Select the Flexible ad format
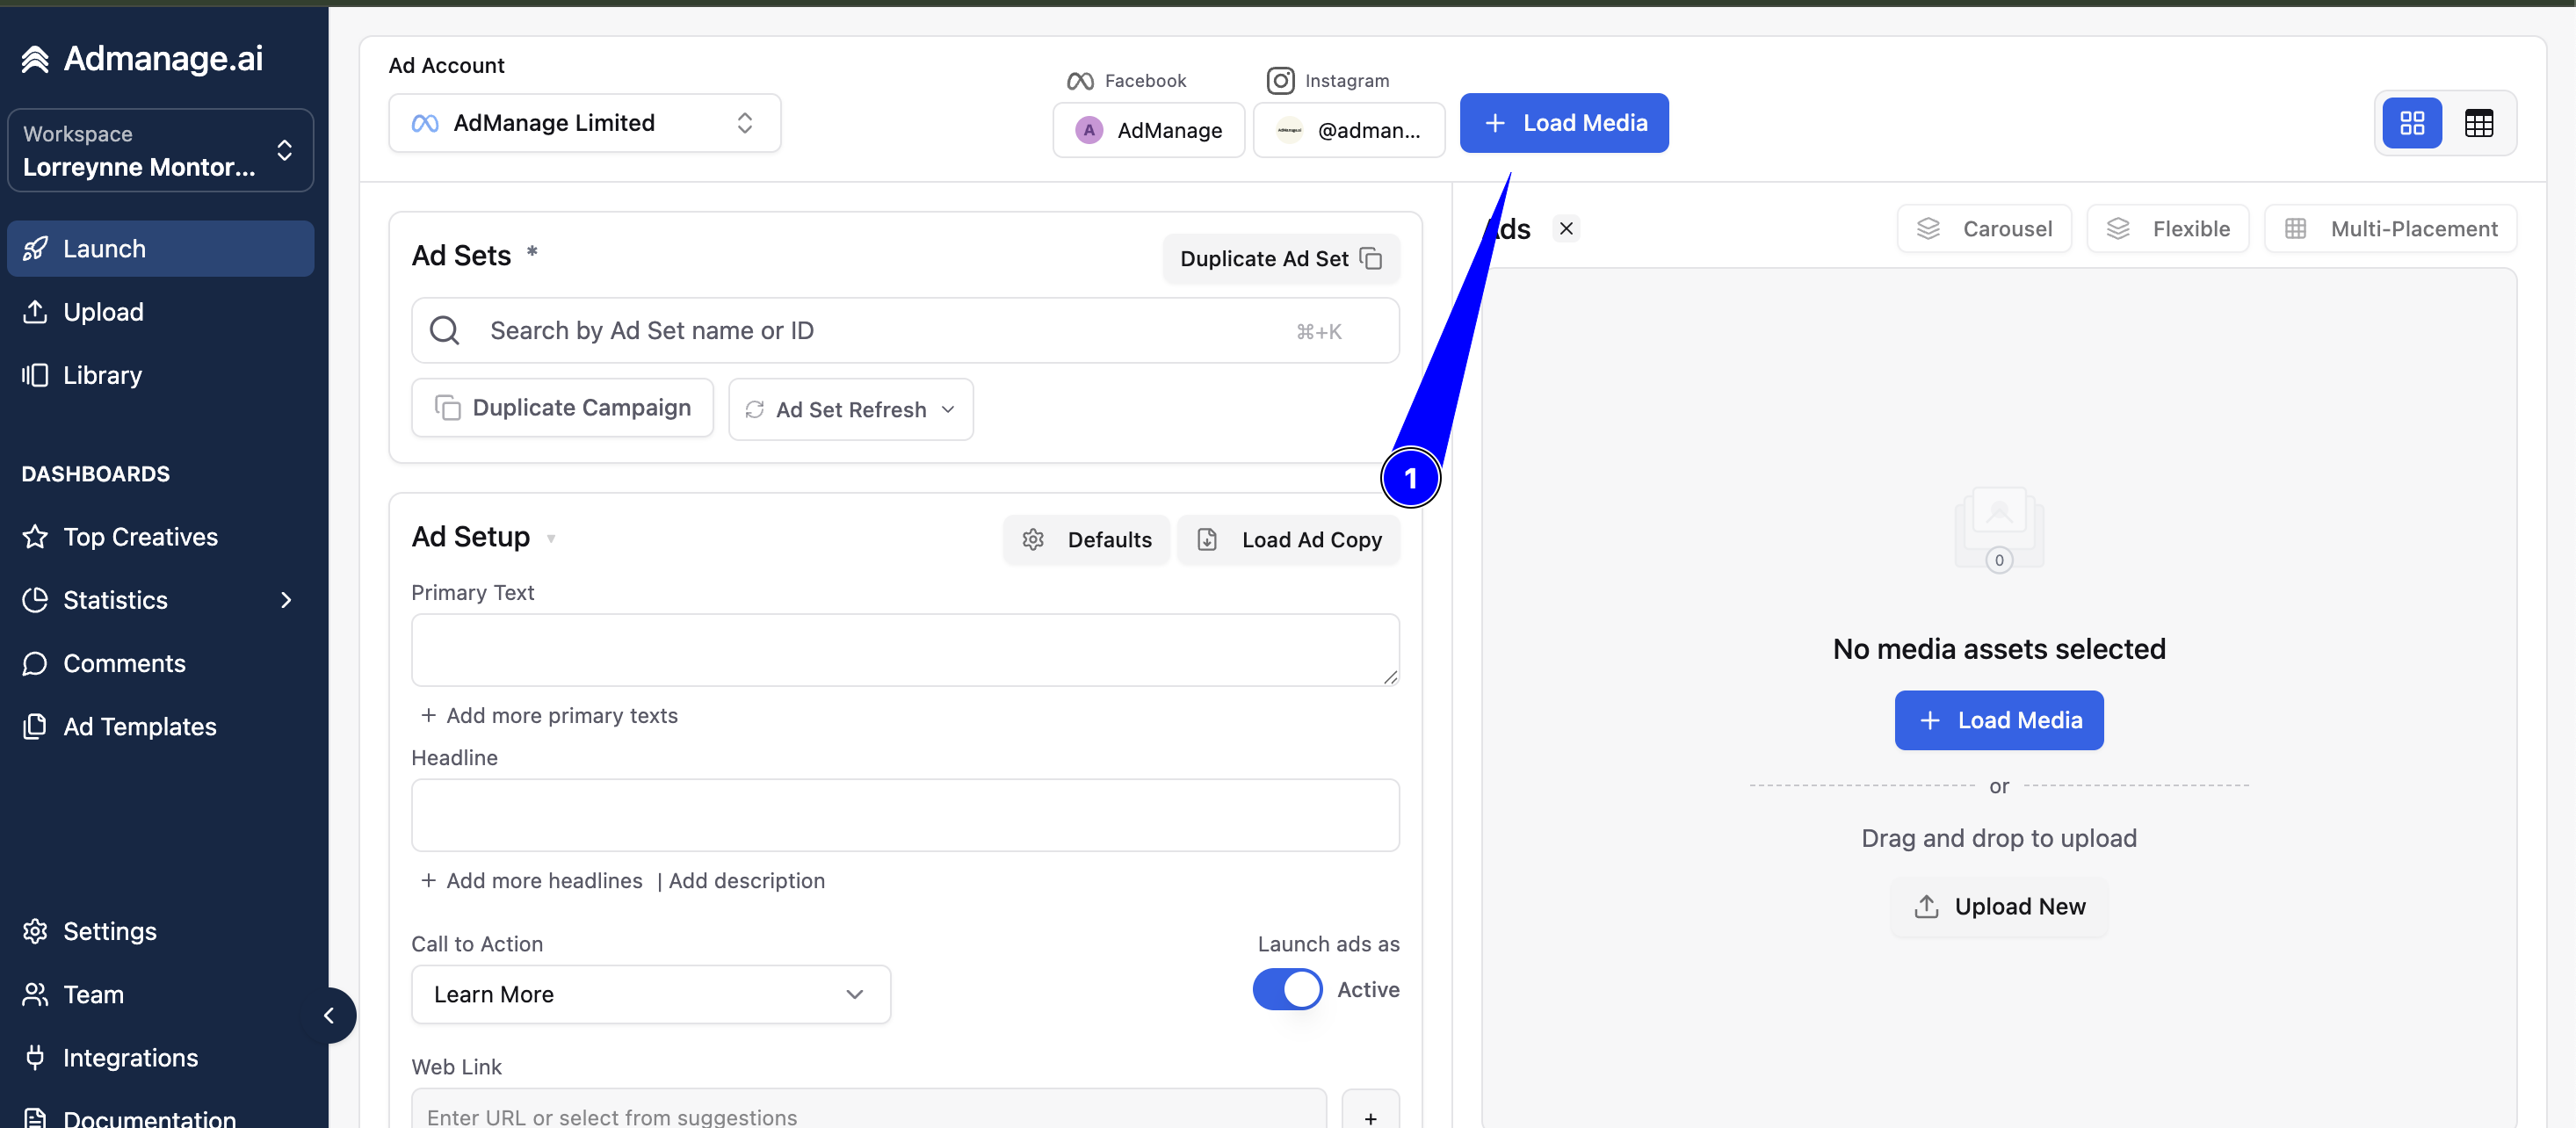This screenshot has height=1128, width=2576. coord(2167,229)
